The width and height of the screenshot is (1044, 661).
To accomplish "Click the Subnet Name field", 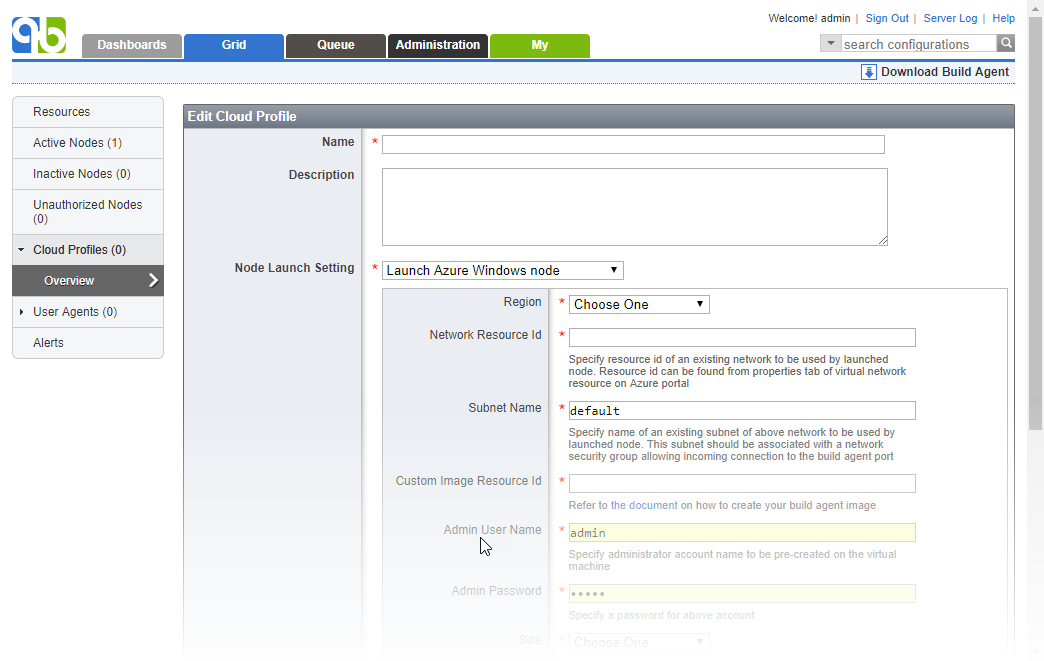I will click(742, 411).
